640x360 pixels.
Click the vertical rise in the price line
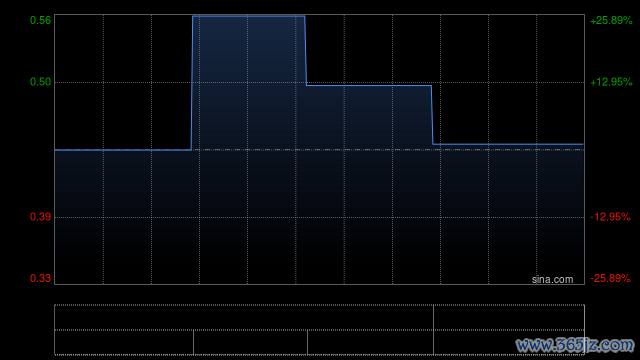tap(192, 83)
